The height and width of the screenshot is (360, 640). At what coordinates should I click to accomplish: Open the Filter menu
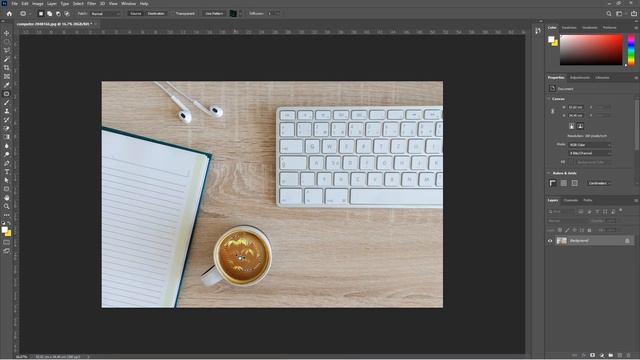pyautogui.click(x=91, y=4)
